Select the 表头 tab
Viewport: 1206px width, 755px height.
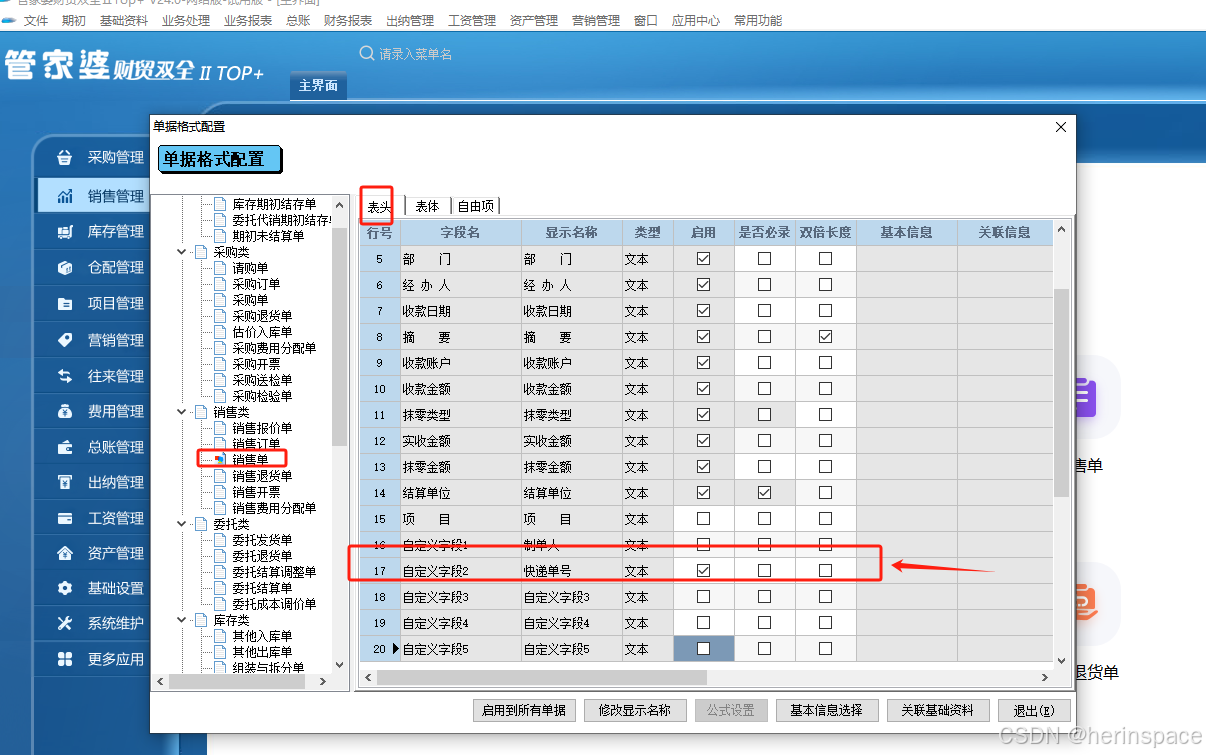tap(379, 207)
